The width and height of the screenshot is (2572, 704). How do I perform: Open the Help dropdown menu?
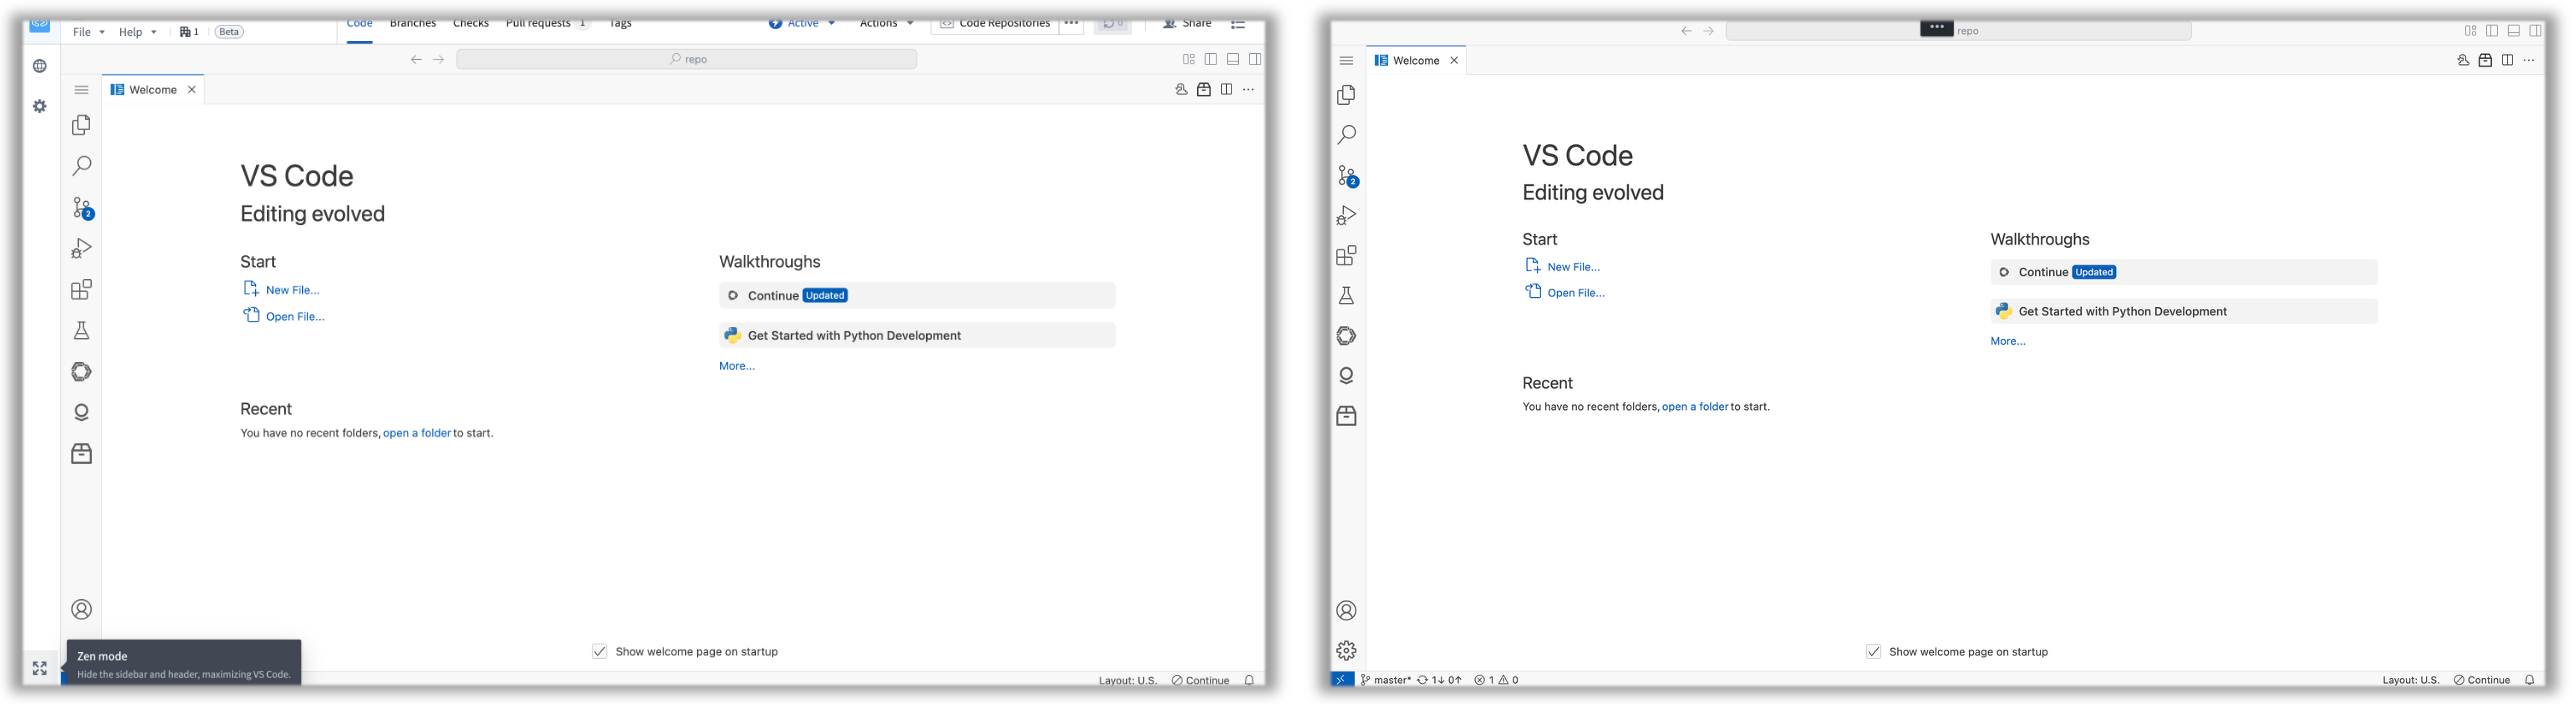[x=137, y=32]
